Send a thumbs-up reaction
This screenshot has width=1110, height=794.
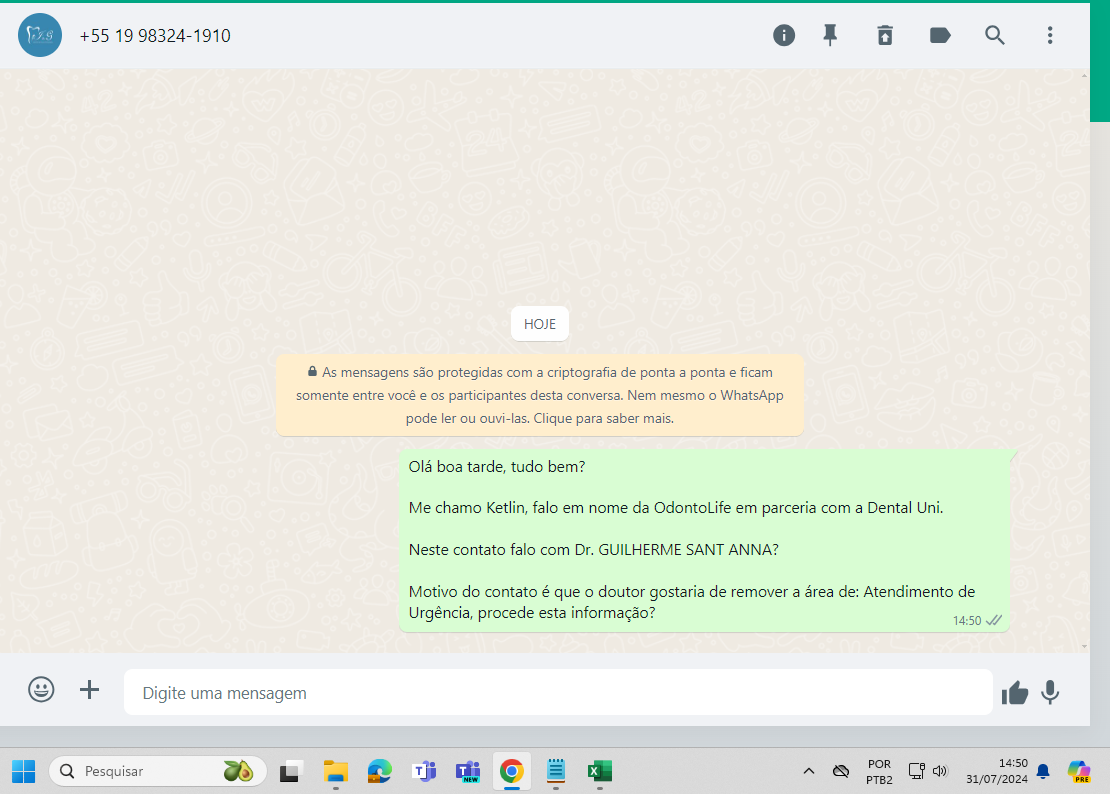[x=1014, y=693]
